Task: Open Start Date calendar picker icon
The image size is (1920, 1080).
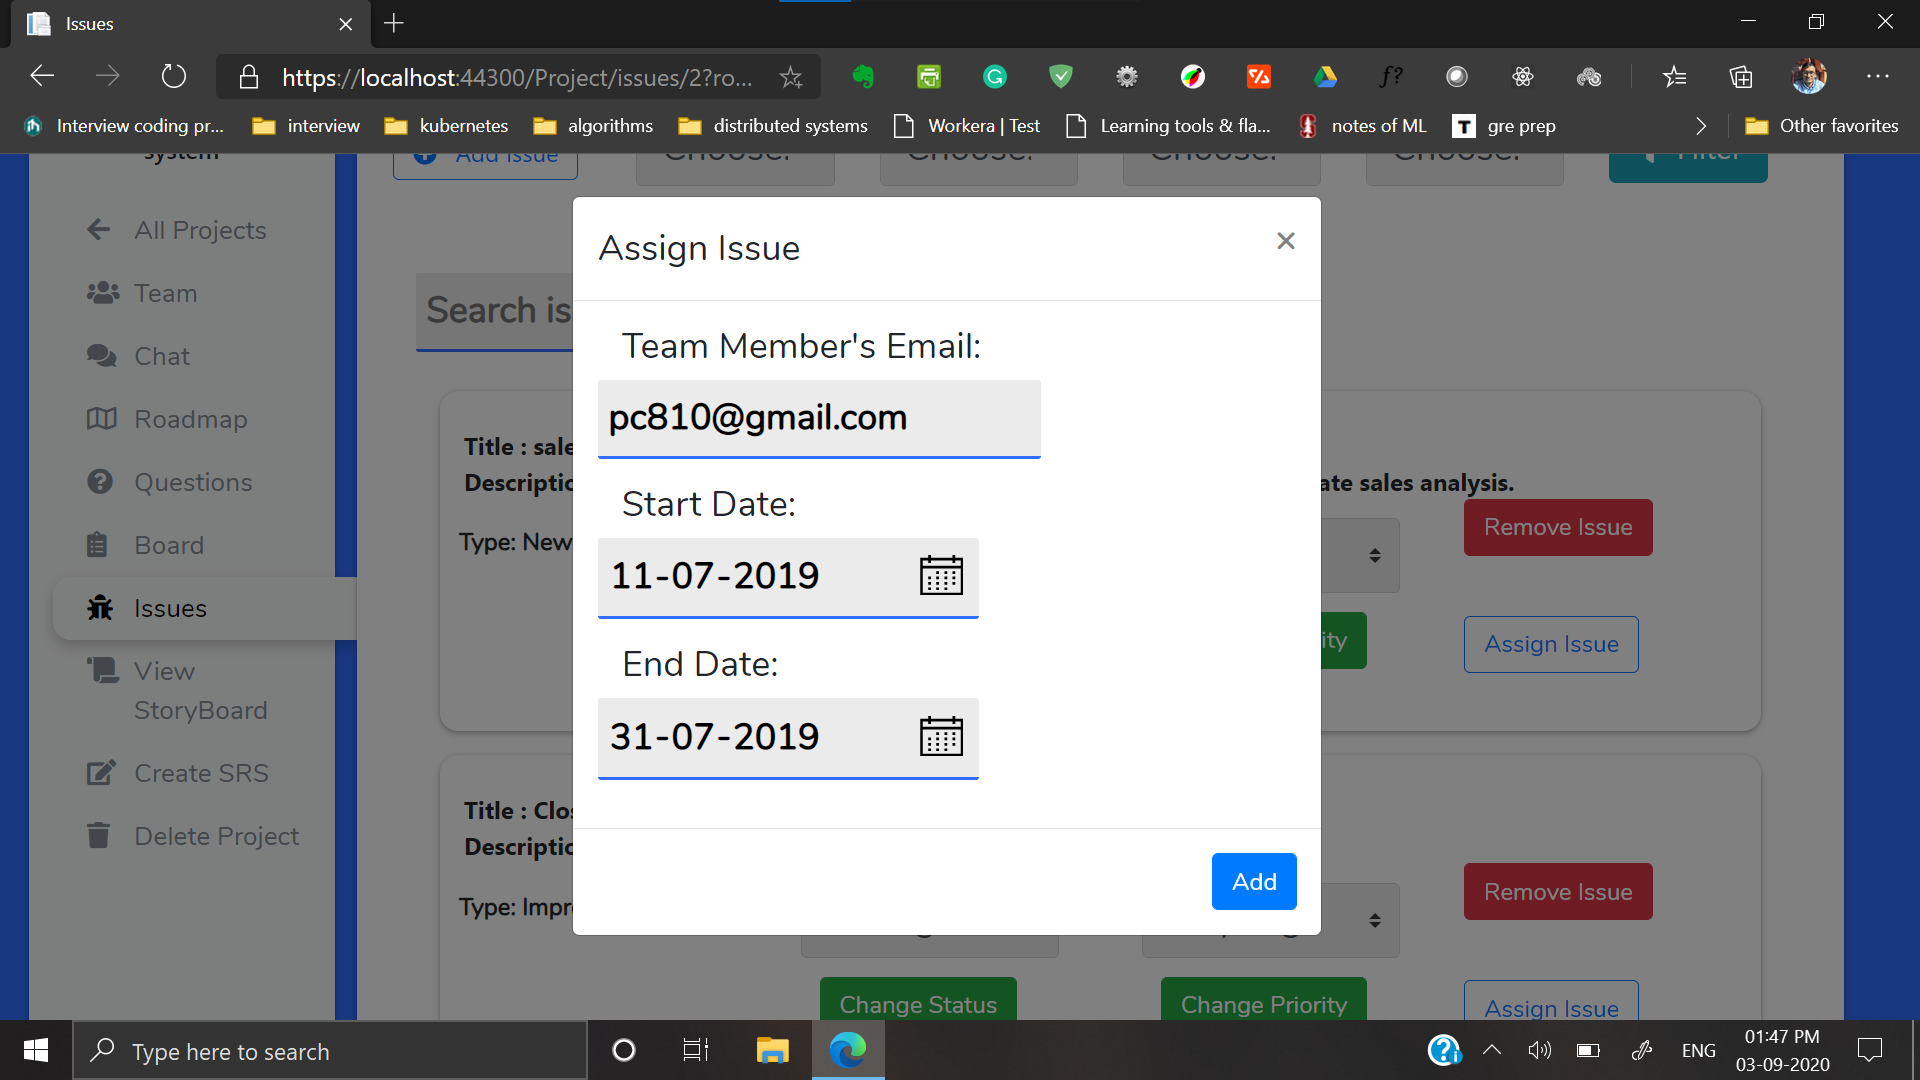Action: pyautogui.click(x=940, y=576)
